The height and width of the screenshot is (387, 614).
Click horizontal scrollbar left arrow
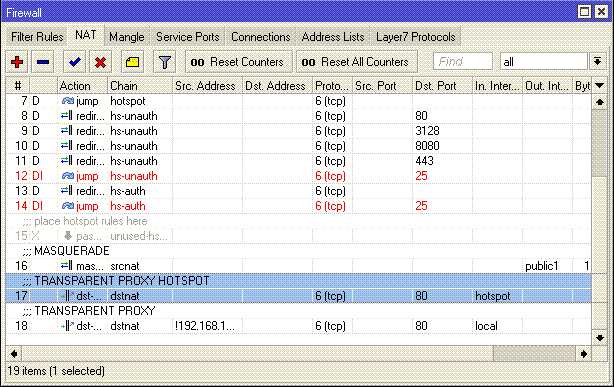tap(14, 354)
